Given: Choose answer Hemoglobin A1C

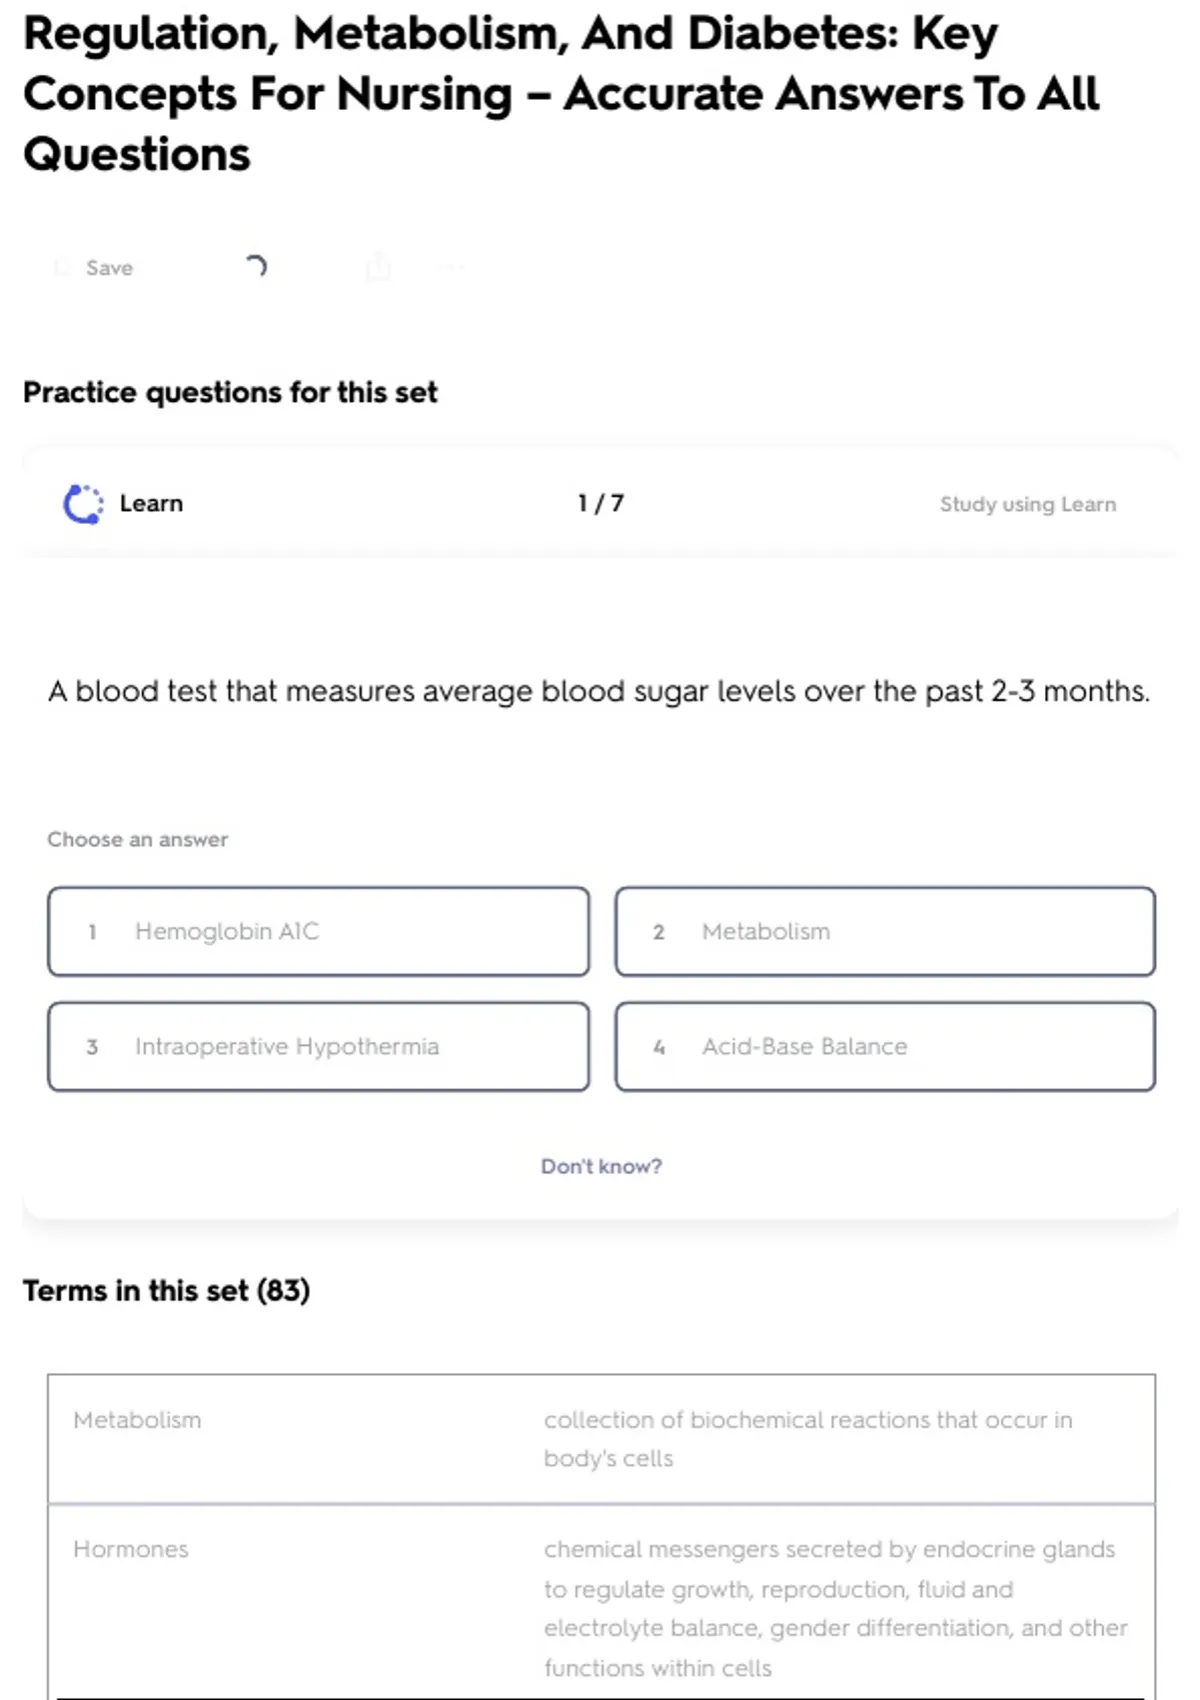Looking at the screenshot, I should 318,931.
